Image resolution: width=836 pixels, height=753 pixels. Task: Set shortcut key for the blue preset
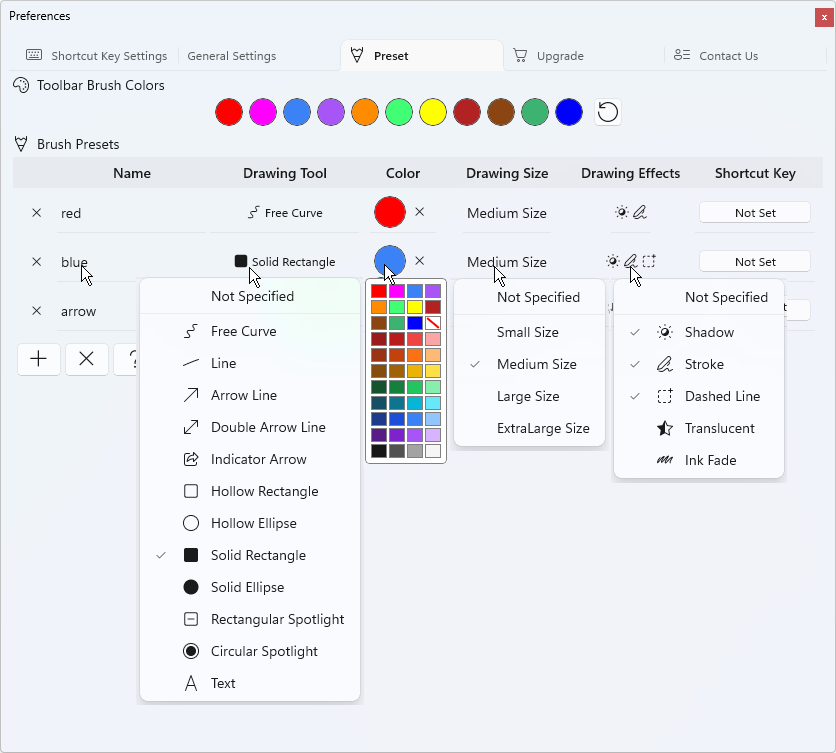pyautogui.click(x=755, y=262)
